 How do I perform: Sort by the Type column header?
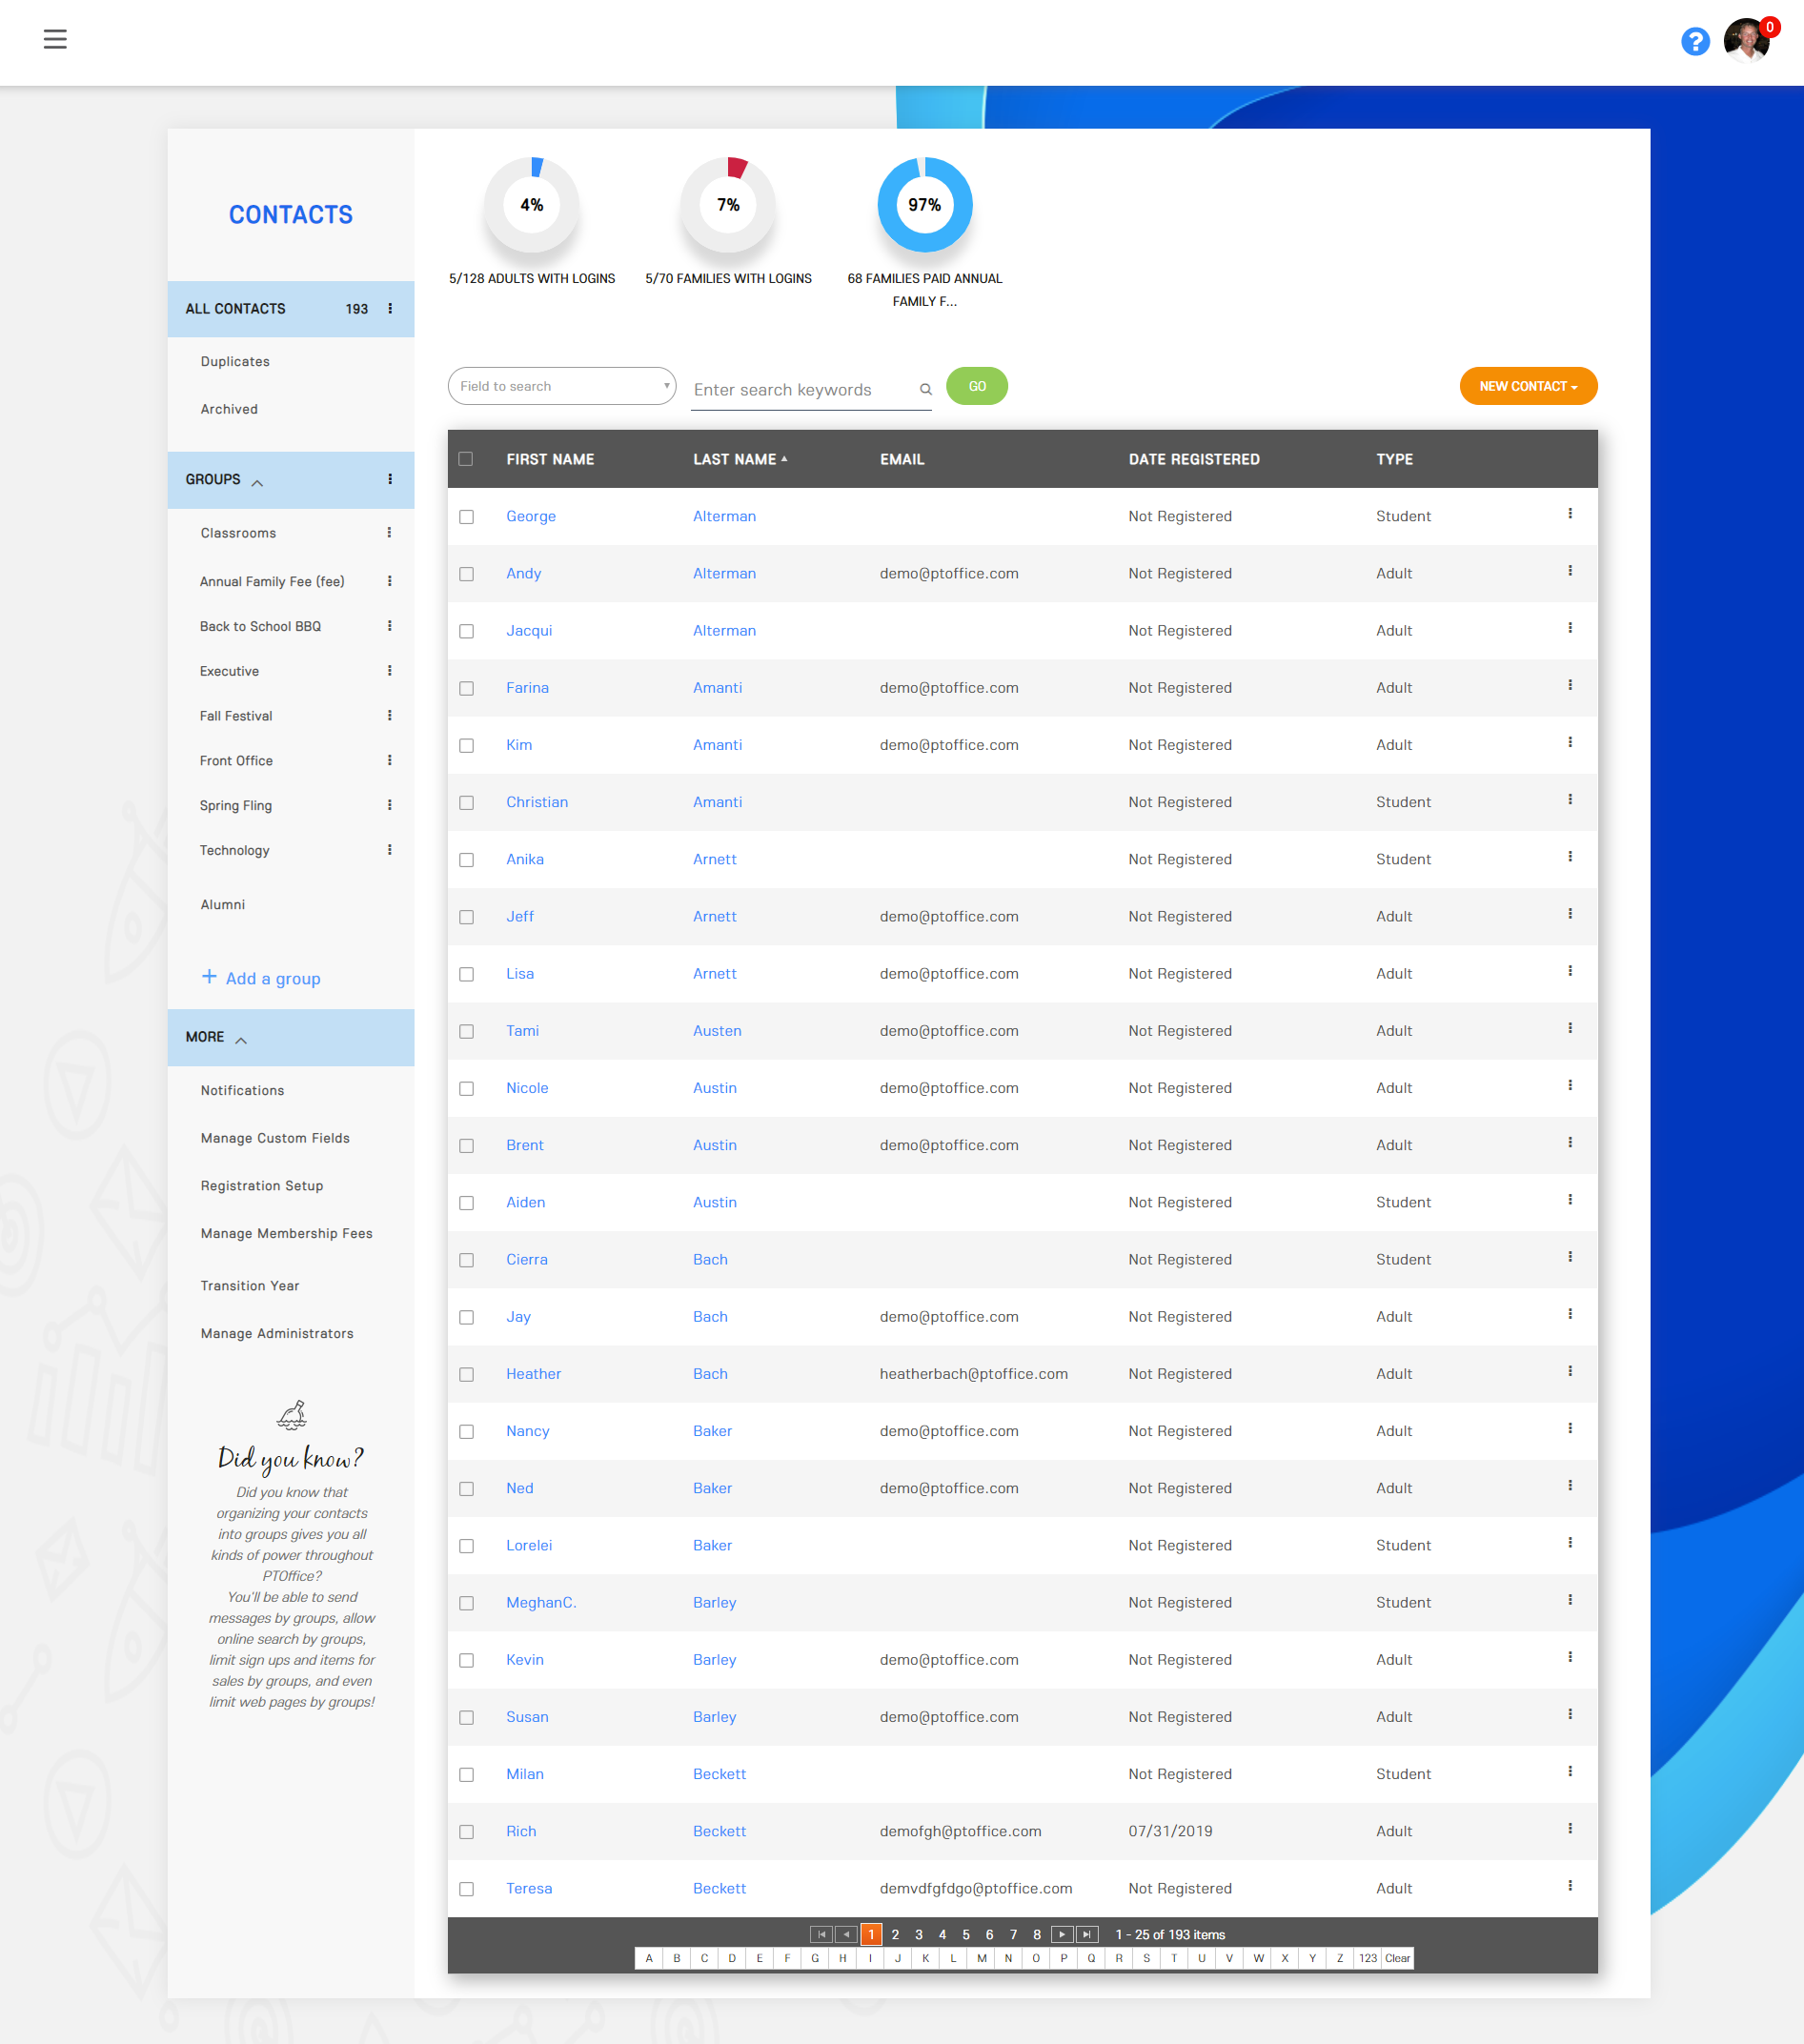click(x=1394, y=459)
